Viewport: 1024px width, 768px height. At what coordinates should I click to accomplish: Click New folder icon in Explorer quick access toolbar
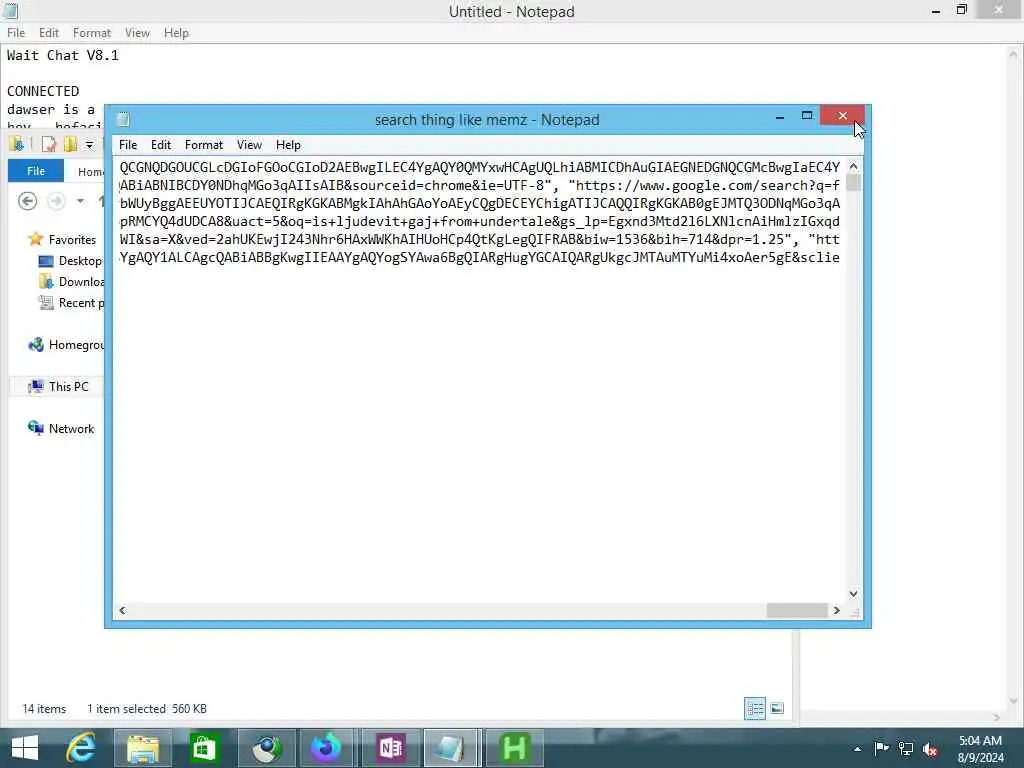click(x=70, y=144)
